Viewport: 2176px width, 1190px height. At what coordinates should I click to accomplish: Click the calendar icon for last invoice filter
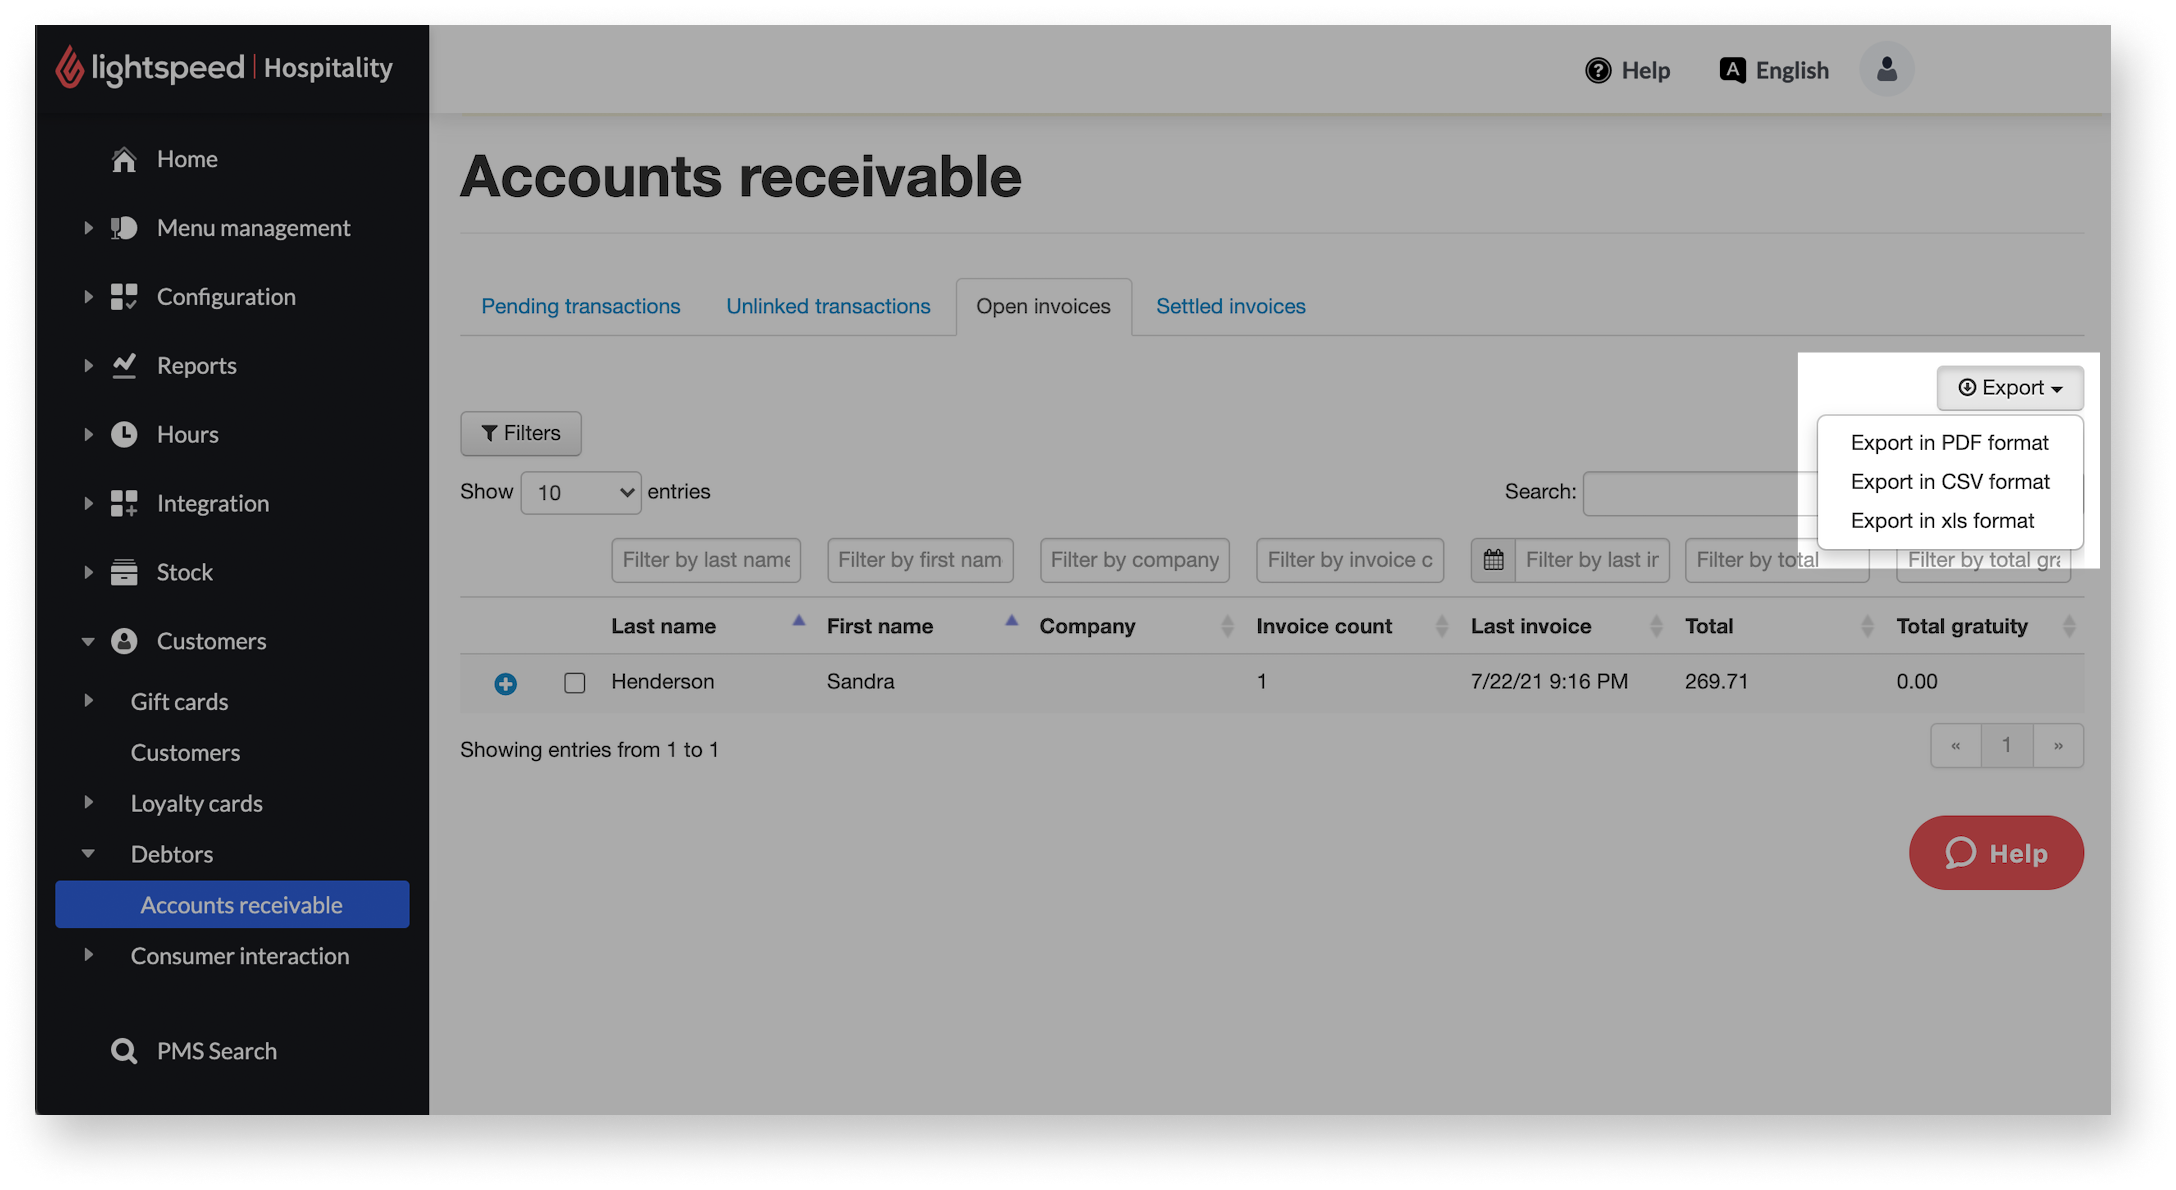click(x=1493, y=560)
